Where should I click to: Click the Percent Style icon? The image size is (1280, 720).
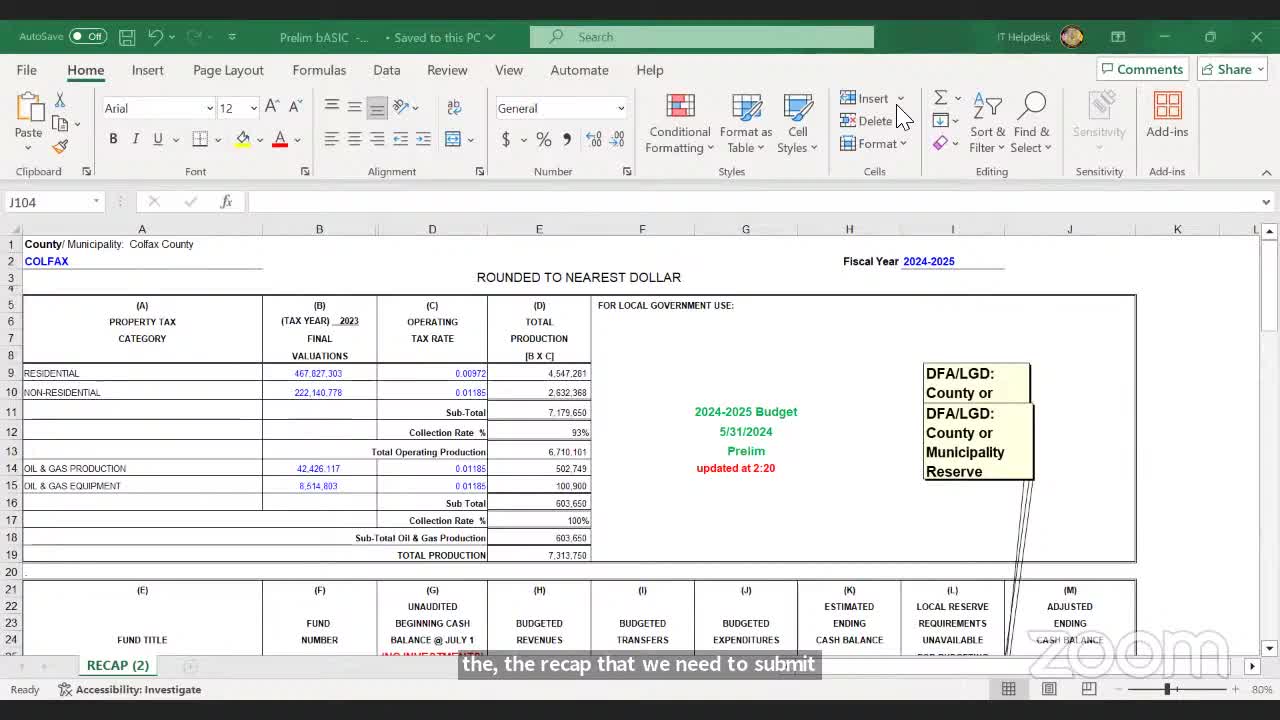543,139
